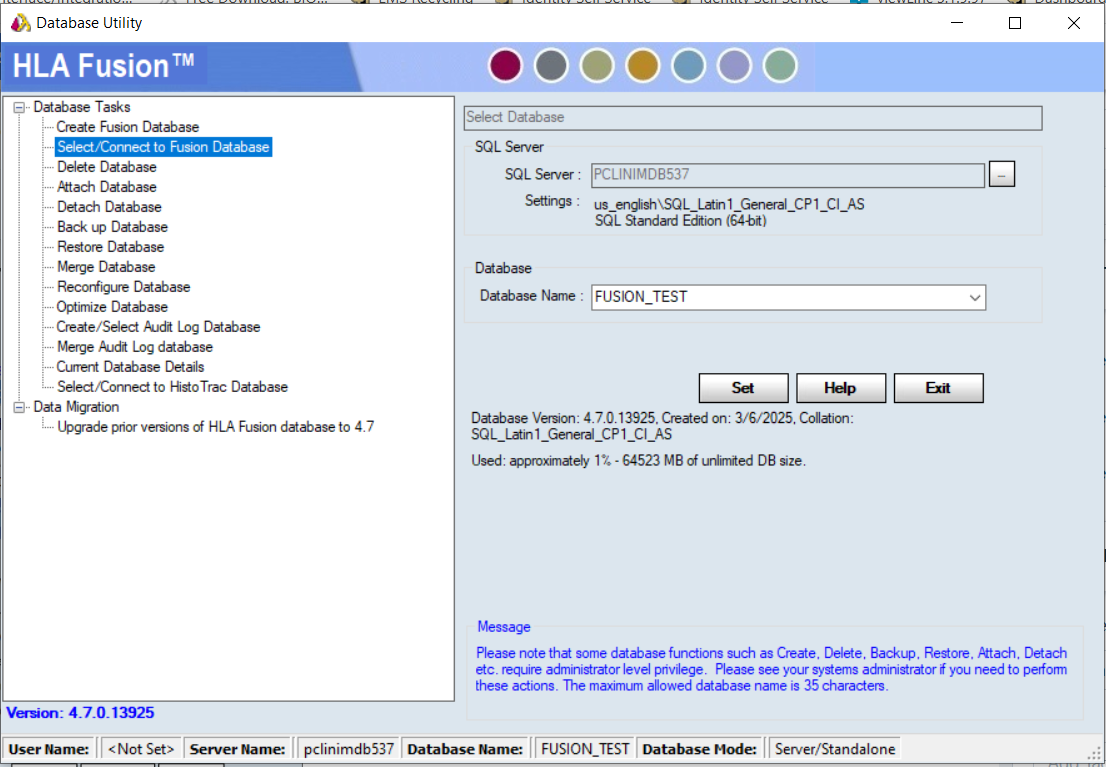Image resolution: width=1106 pixels, height=767 pixels.
Task: Select Optimize Database task
Action: [x=112, y=307]
